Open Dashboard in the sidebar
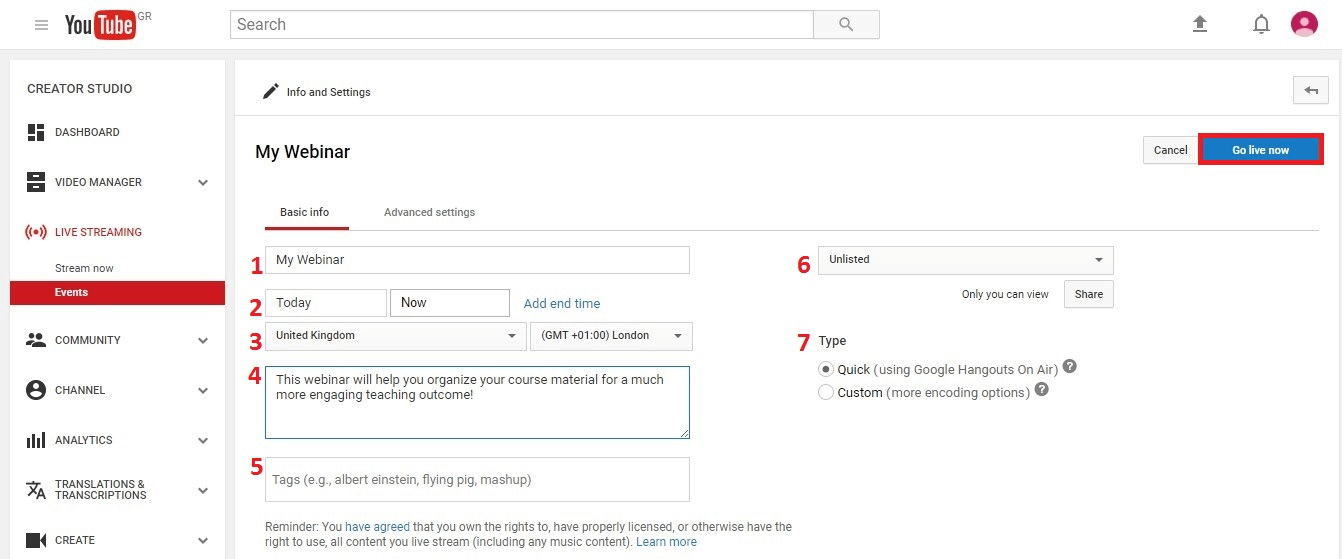The image size is (1342, 559). click(x=87, y=132)
